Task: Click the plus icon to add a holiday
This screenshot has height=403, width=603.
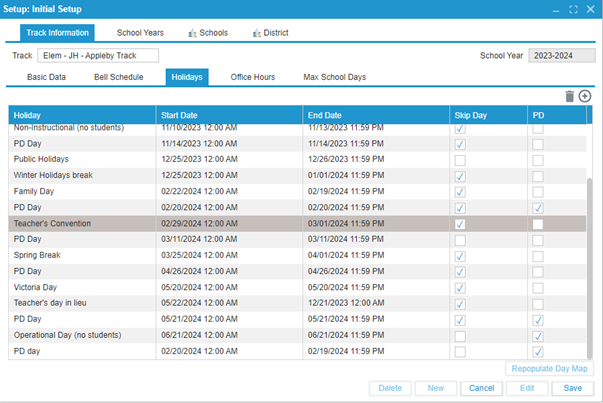Action: point(585,96)
